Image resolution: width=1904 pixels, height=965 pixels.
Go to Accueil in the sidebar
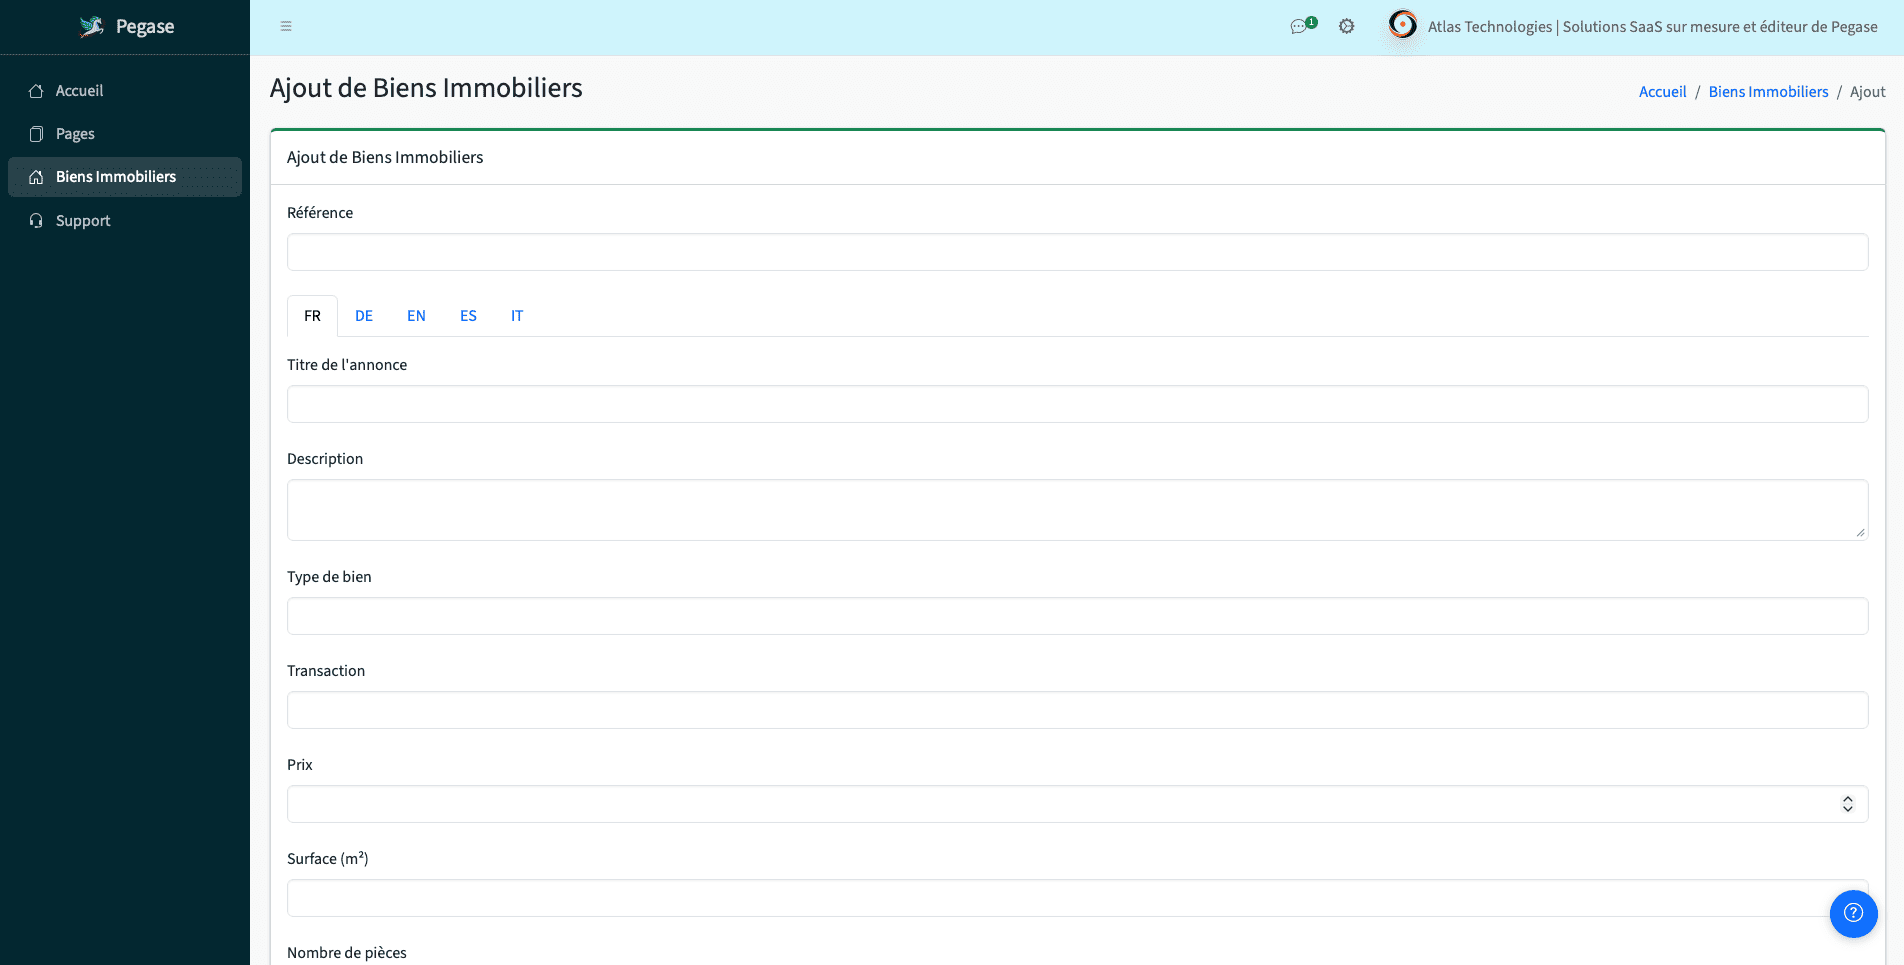[x=79, y=91]
